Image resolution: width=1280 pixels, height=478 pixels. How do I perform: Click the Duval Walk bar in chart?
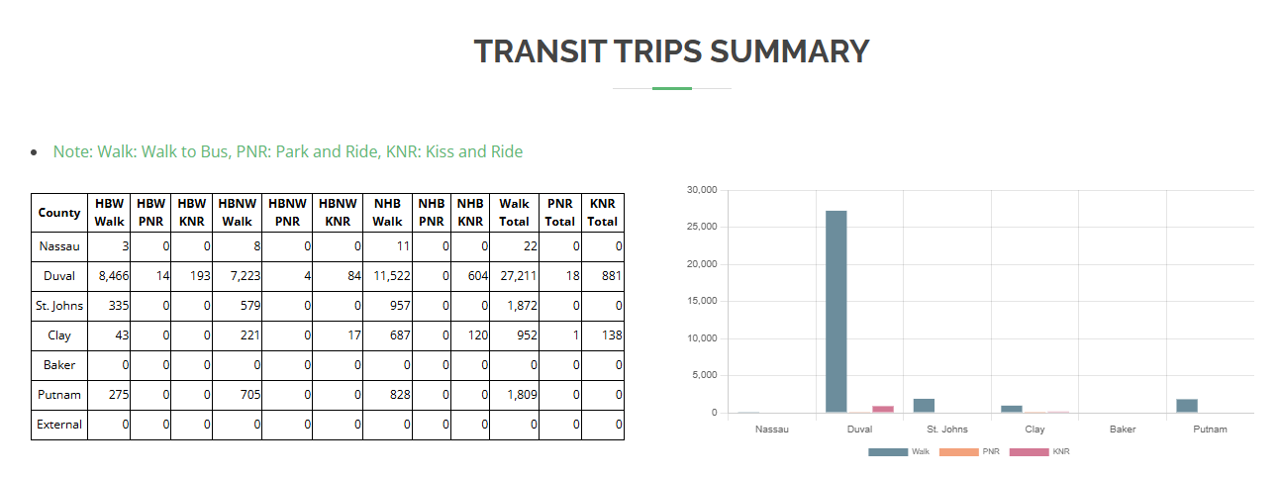point(836,312)
